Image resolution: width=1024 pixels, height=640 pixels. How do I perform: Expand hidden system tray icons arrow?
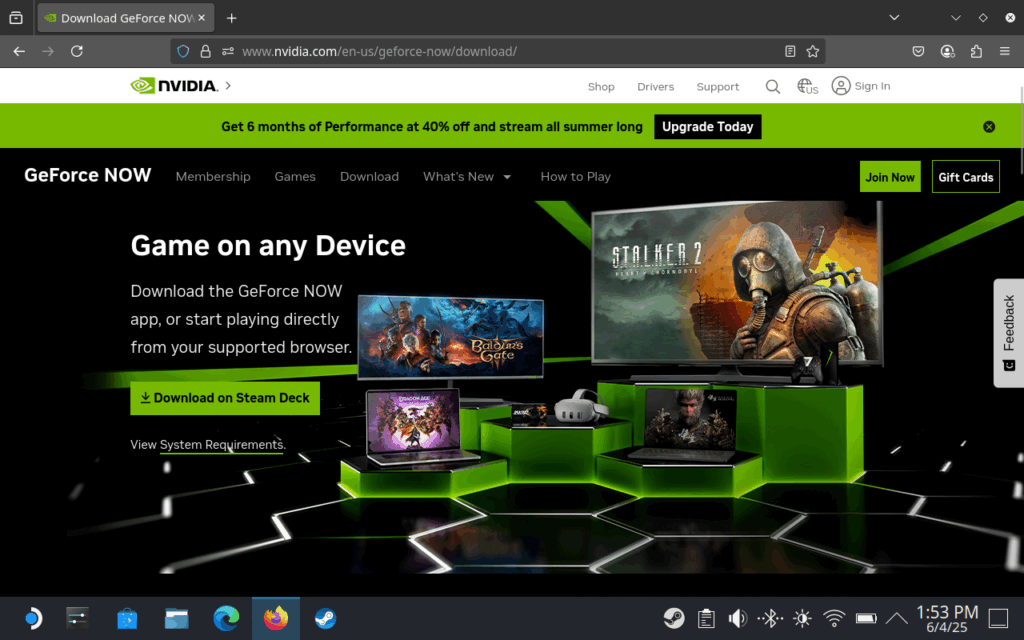pyautogui.click(x=897, y=618)
